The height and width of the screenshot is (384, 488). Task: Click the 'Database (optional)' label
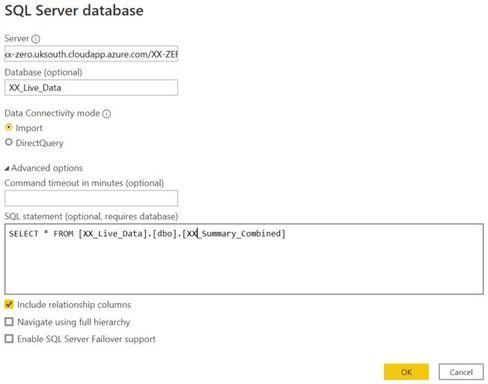point(43,72)
